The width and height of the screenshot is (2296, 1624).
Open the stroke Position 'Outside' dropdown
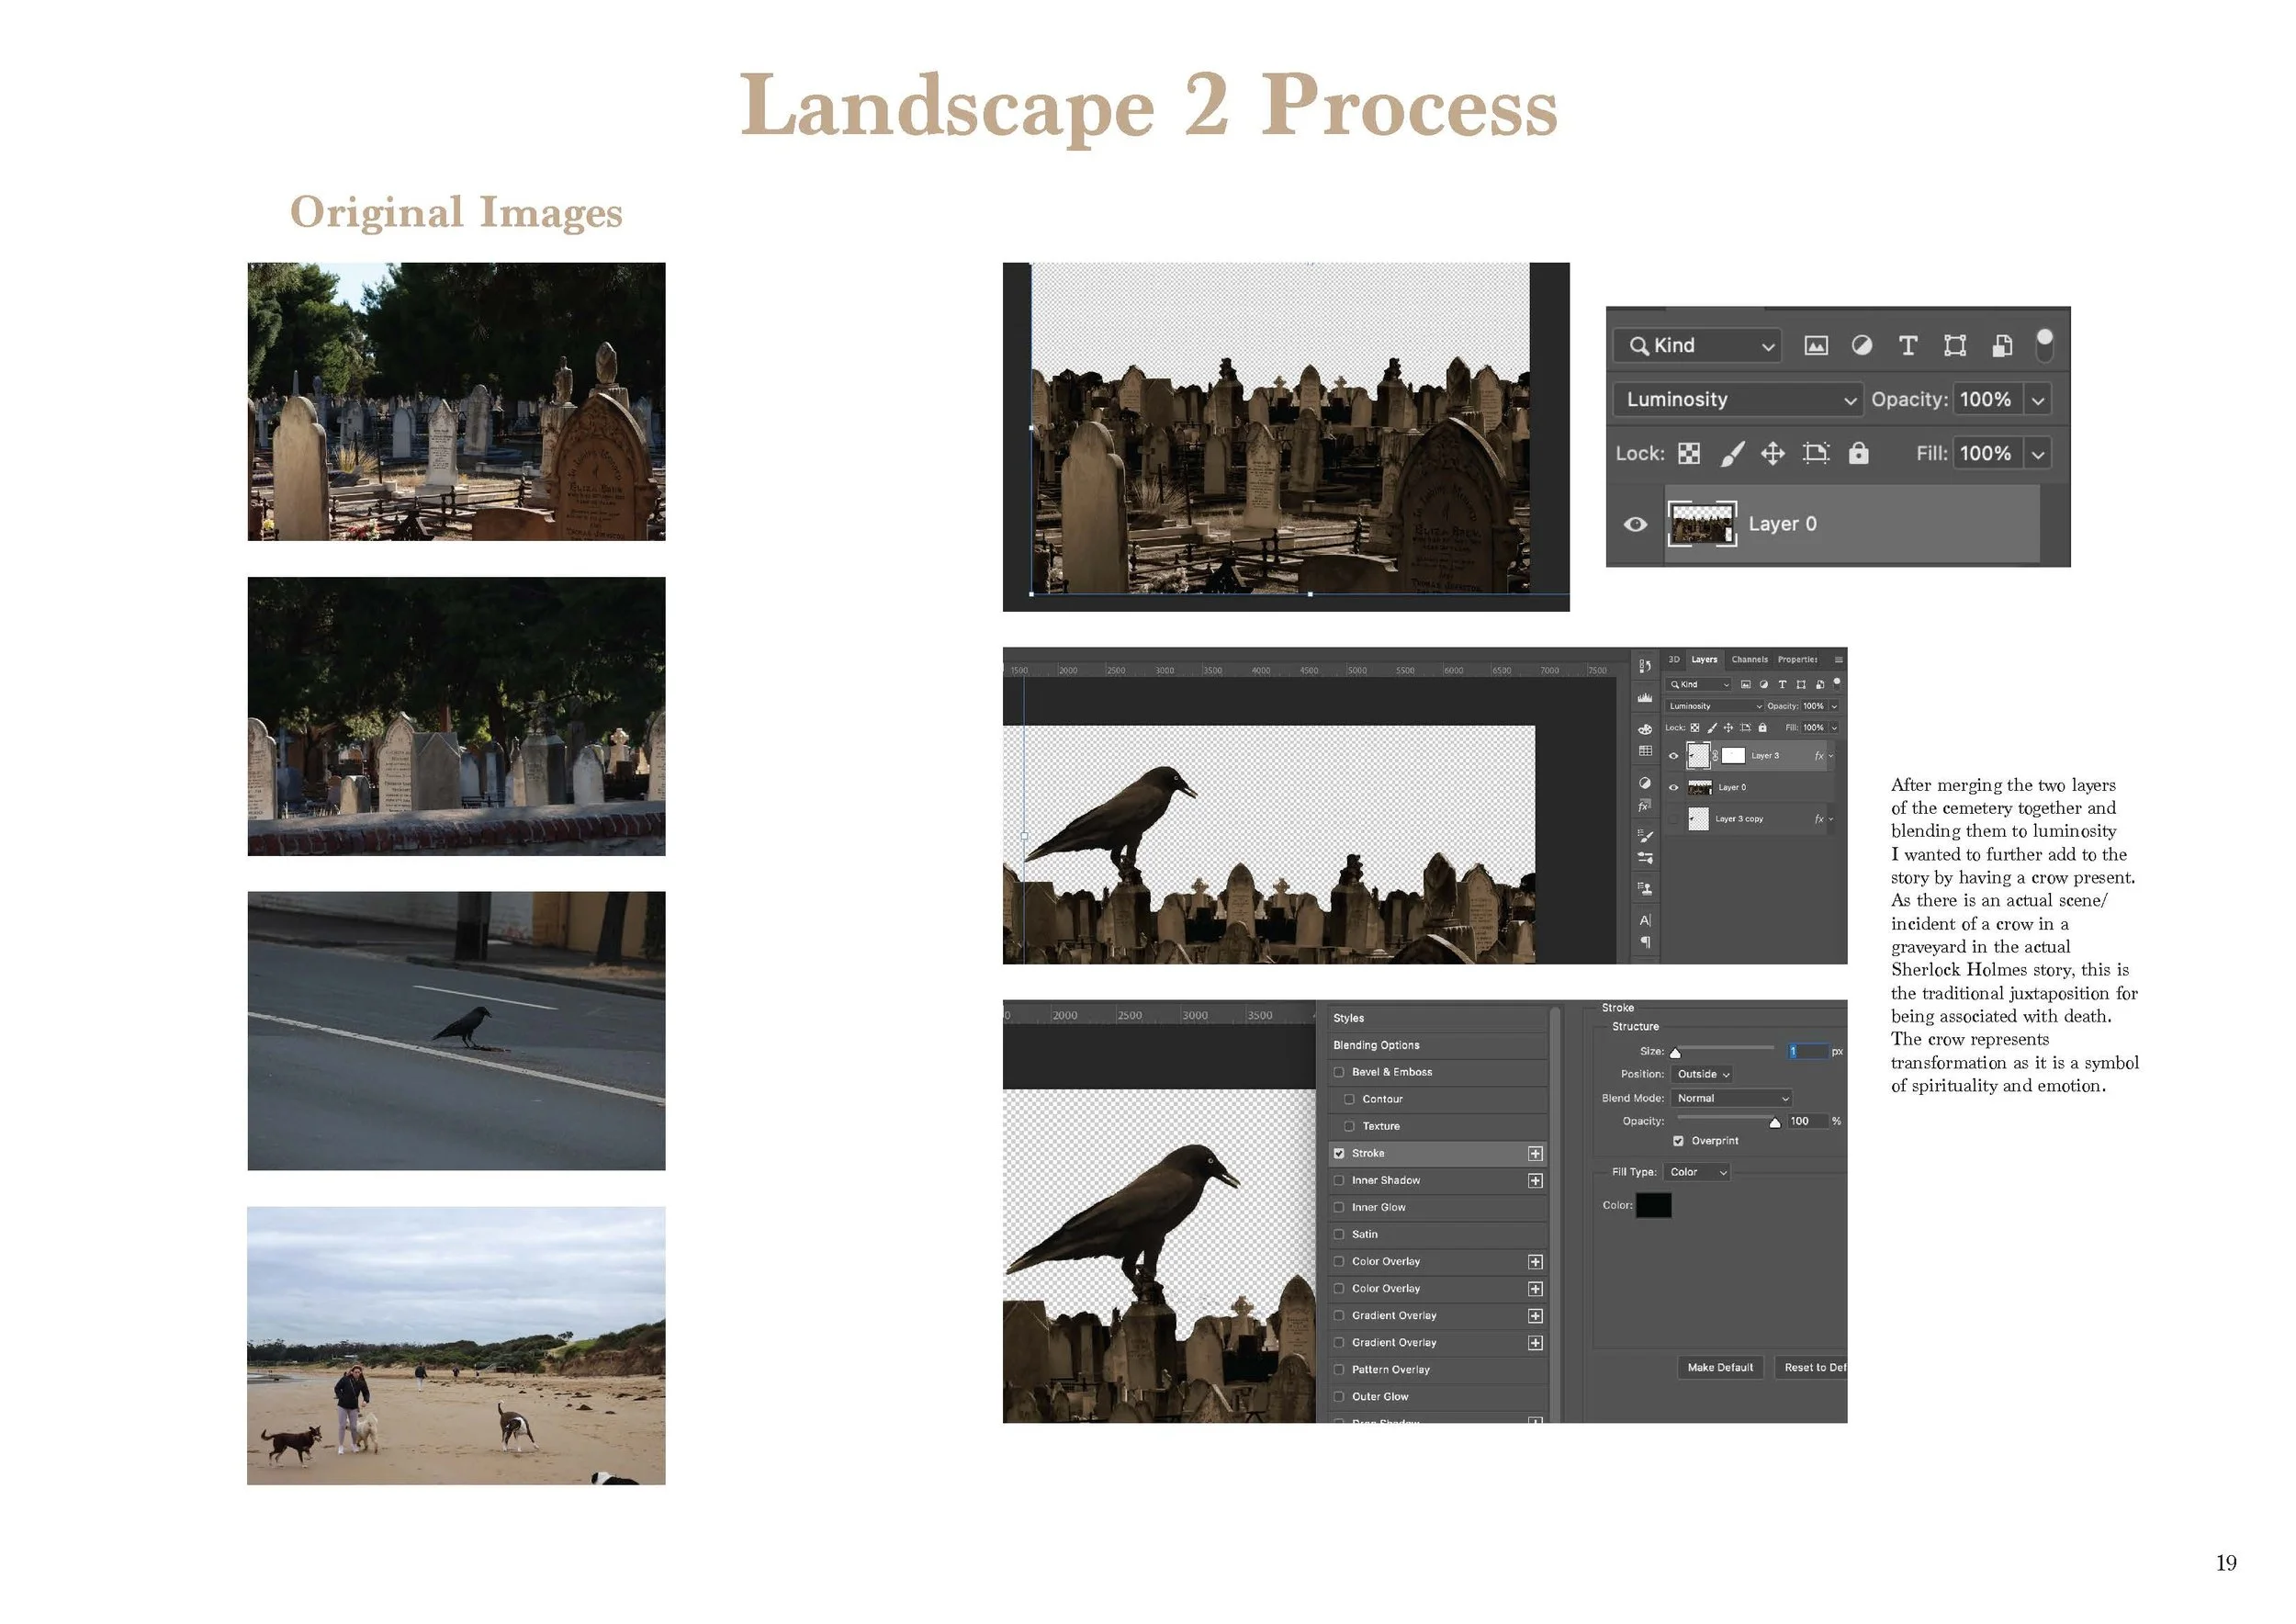[1703, 1074]
